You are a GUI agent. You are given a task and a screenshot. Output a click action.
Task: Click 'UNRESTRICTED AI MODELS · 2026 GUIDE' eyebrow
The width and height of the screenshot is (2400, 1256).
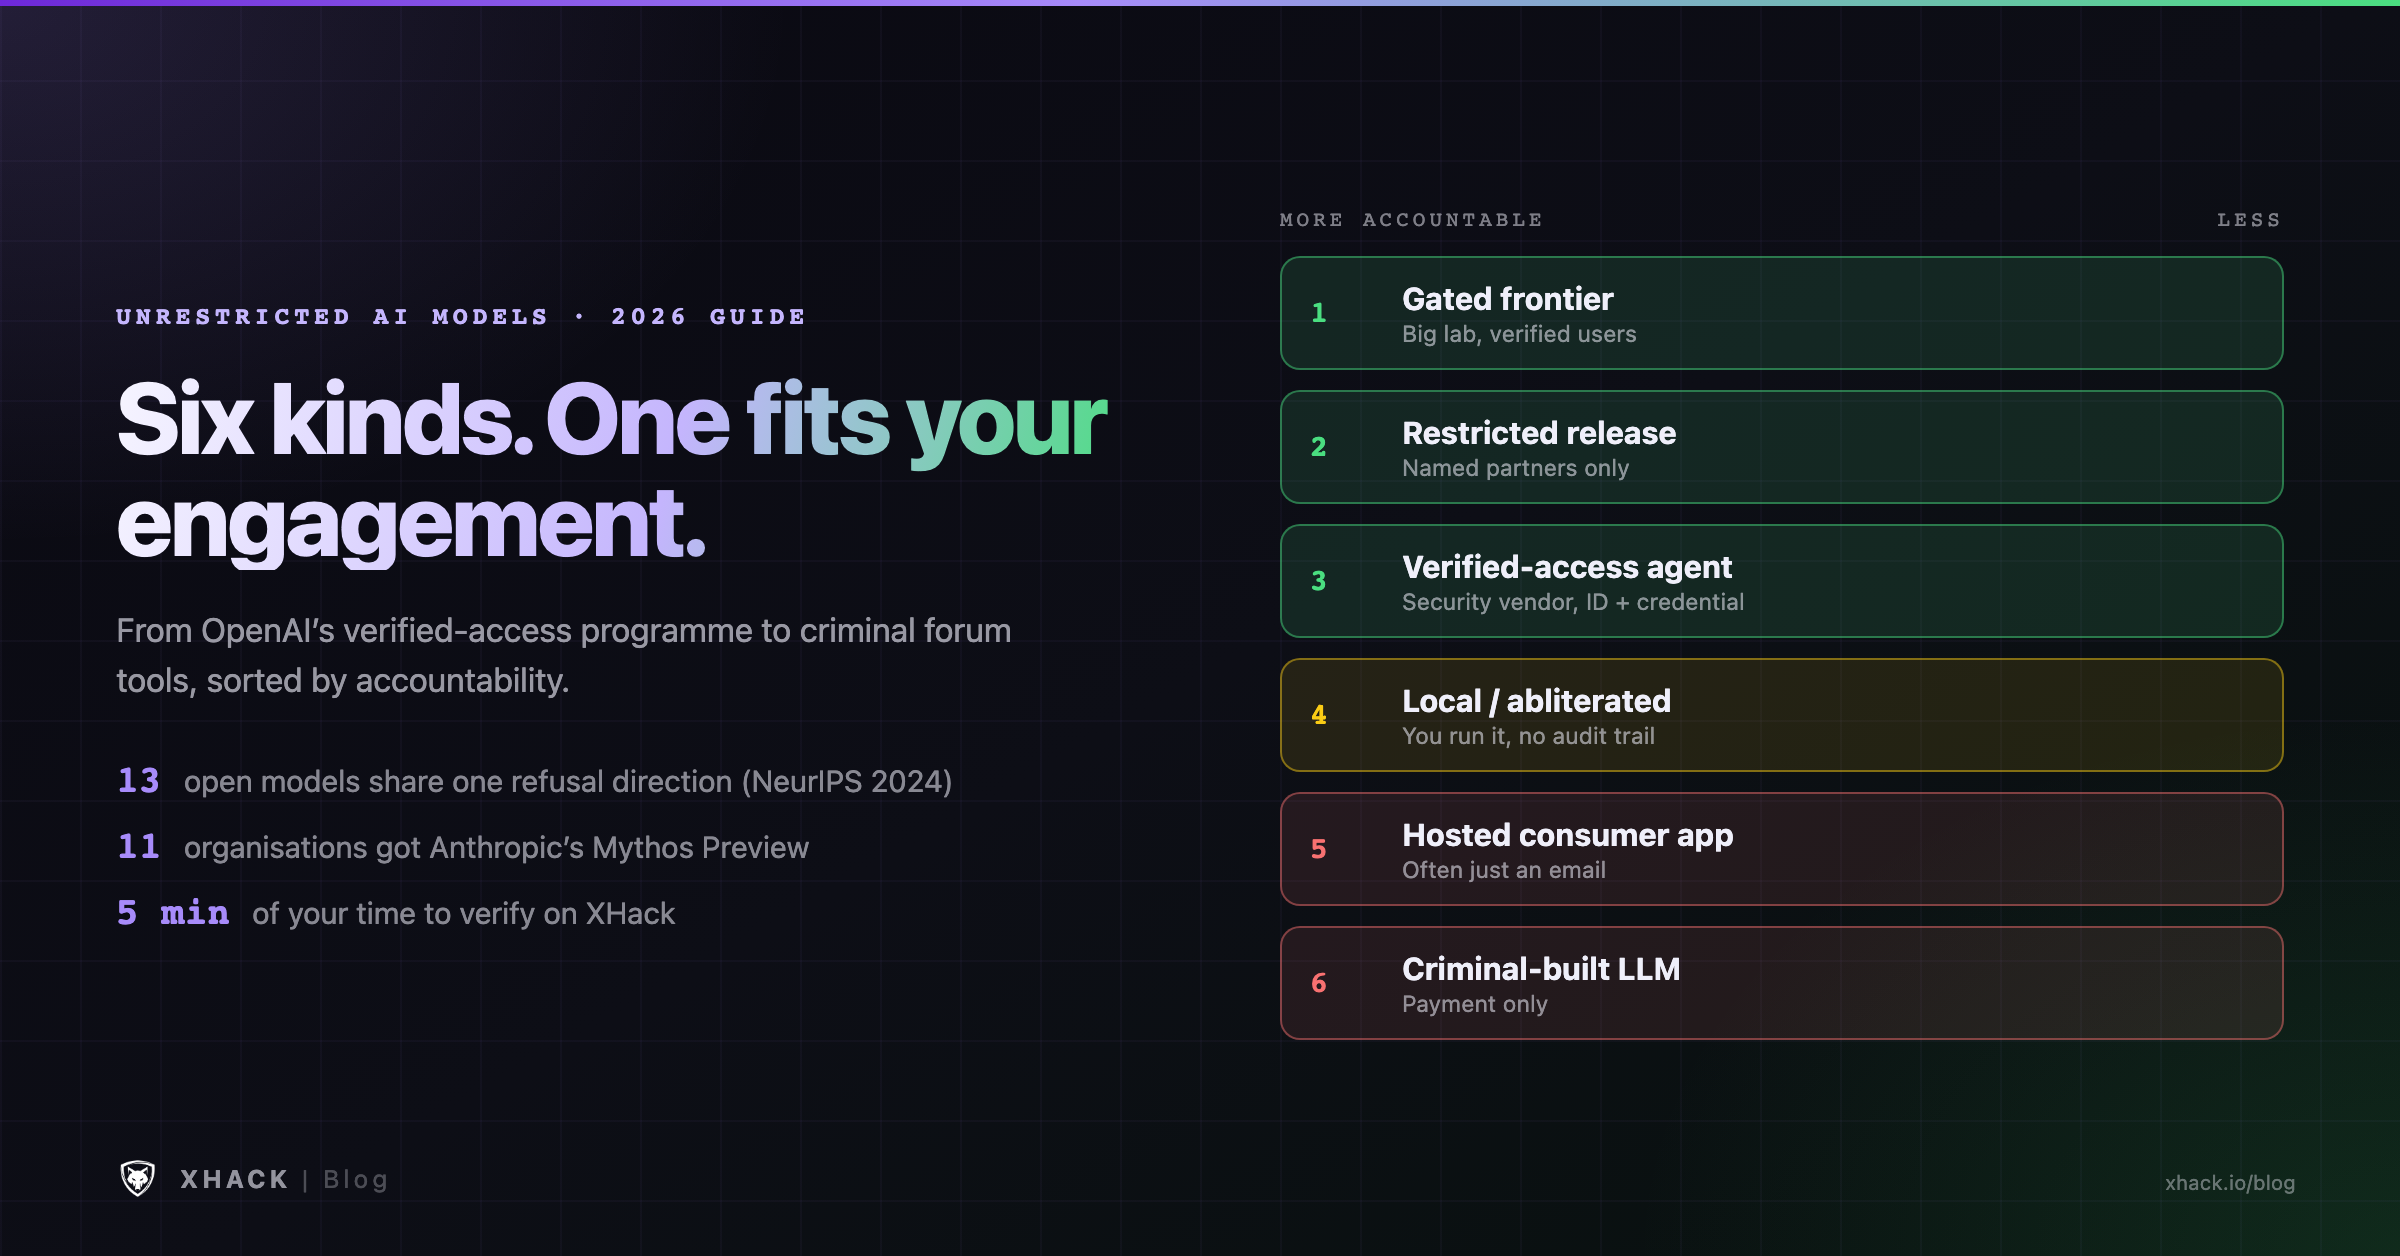pos(461,317)
